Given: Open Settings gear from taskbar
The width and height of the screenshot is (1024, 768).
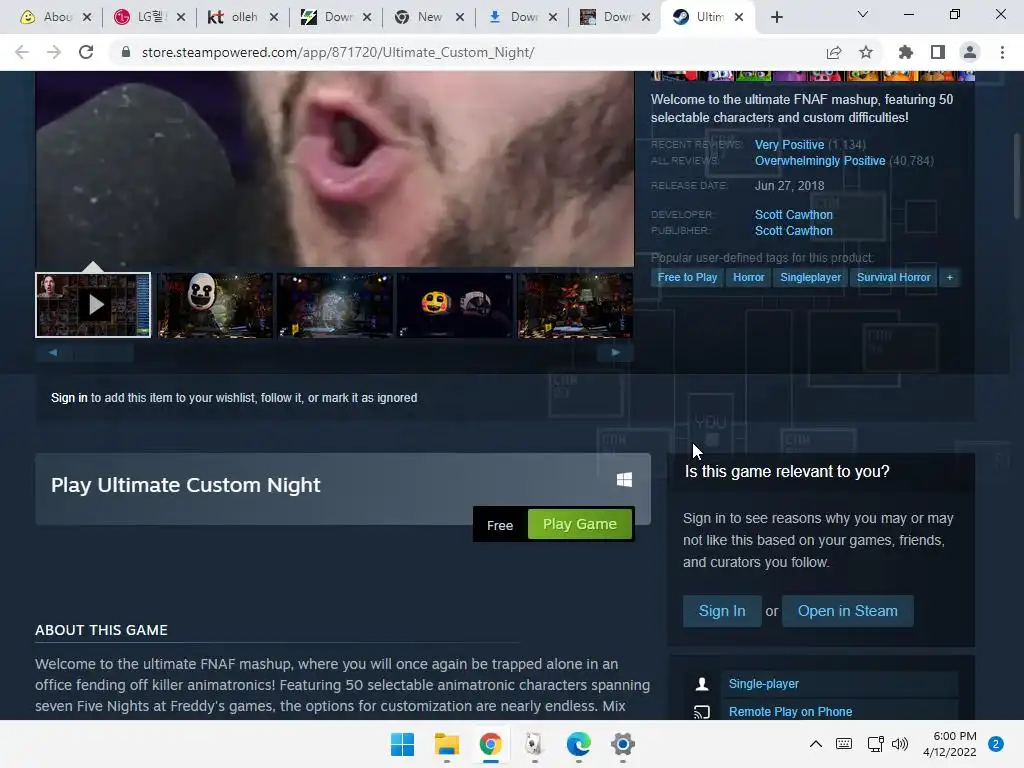Looking at the screenshot, I should pos(622,744).
